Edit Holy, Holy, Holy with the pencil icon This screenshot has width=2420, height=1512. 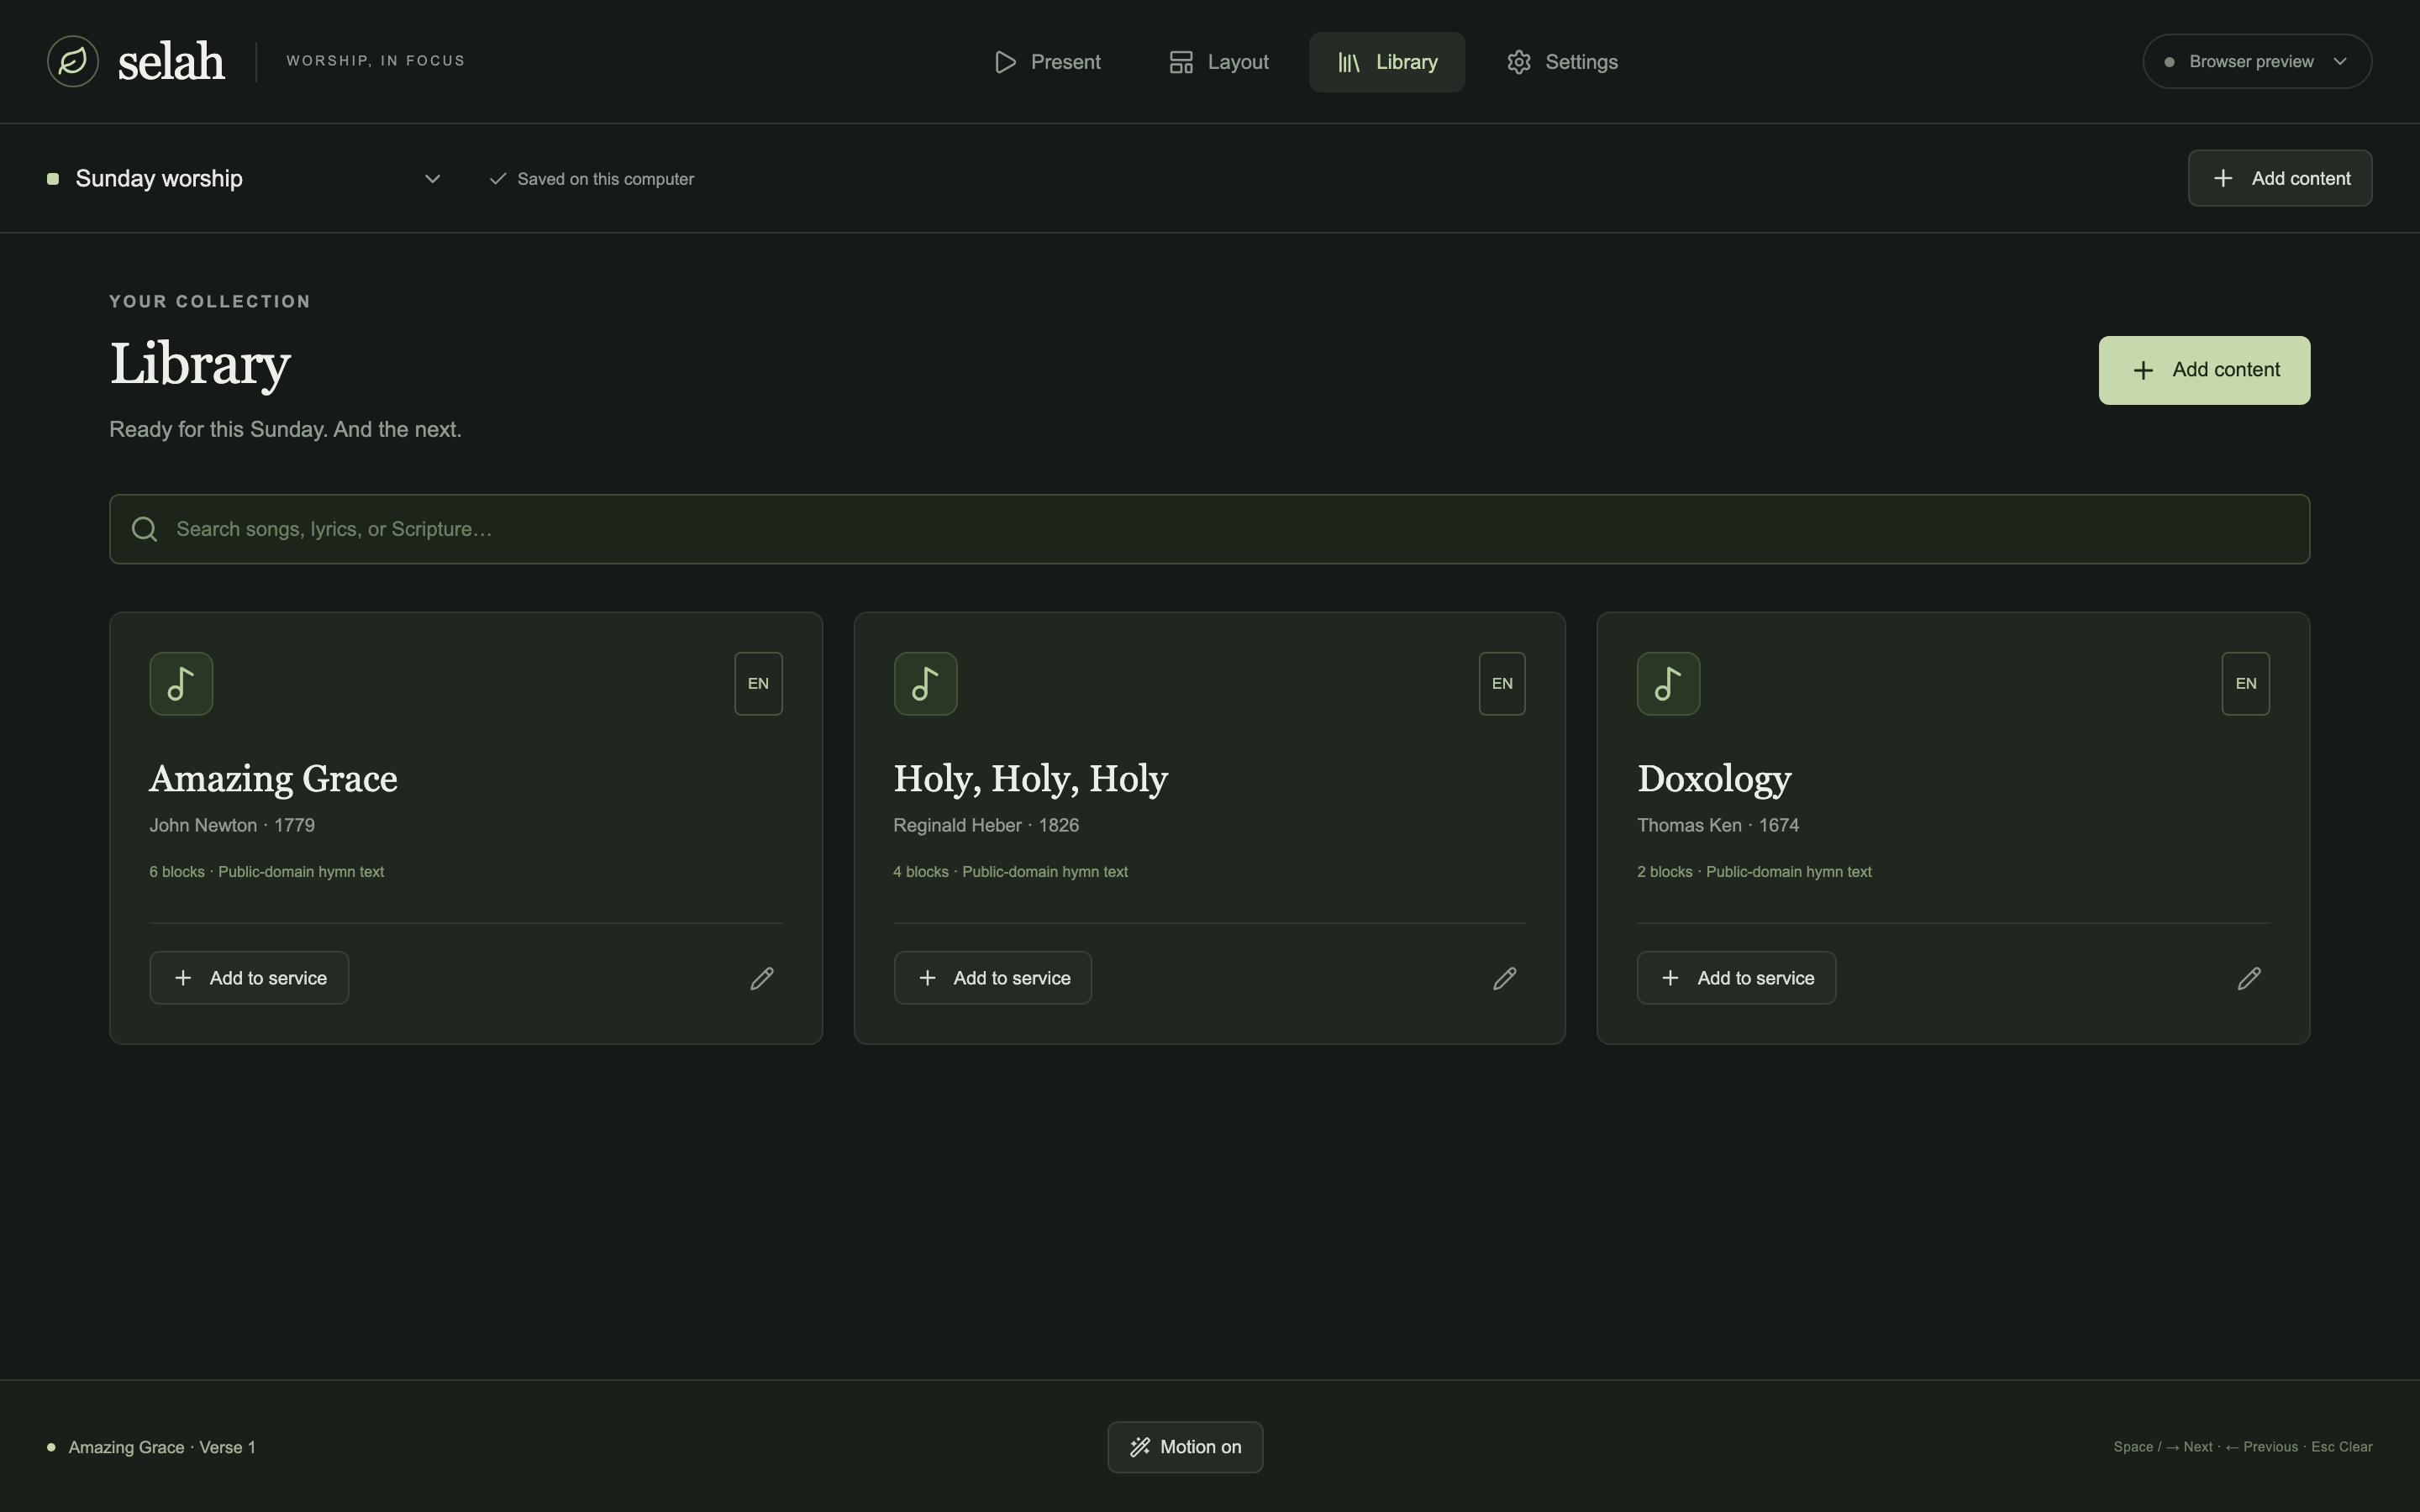tap(1505, 978)
